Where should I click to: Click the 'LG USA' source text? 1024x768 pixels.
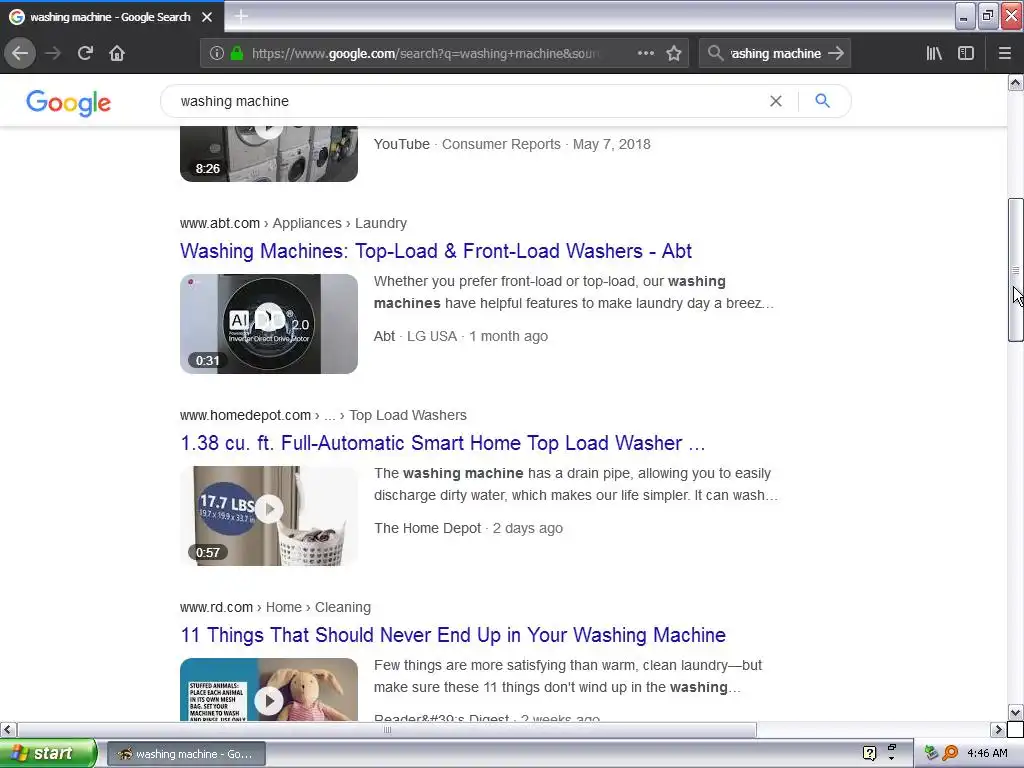[x=432, y=336]
